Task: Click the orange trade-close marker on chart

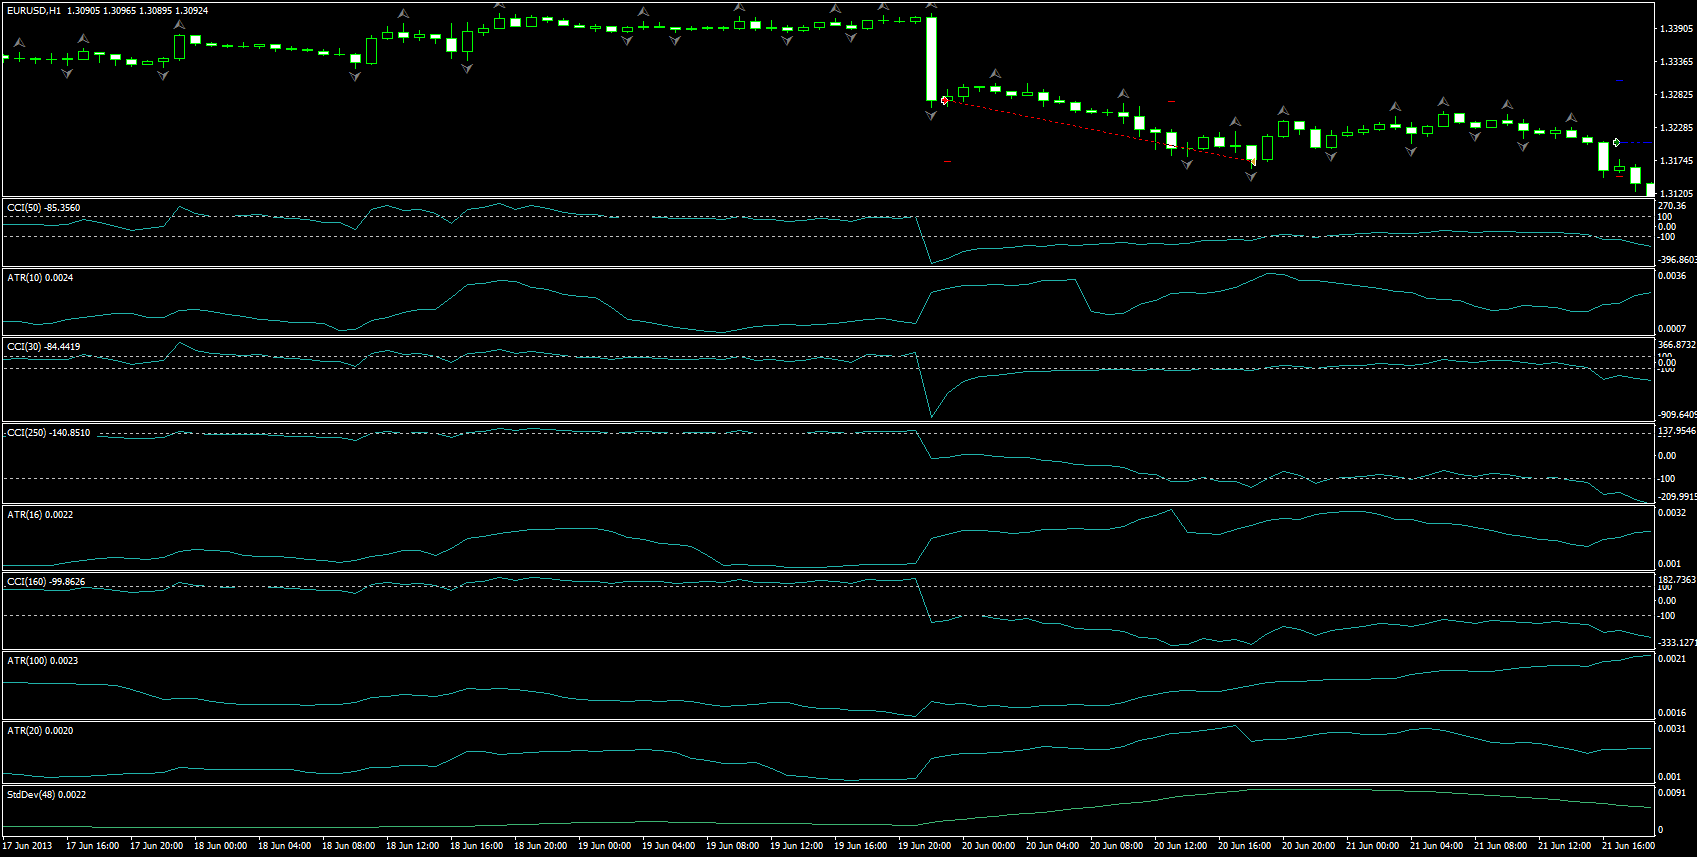Action: (x=1253, y=161)
